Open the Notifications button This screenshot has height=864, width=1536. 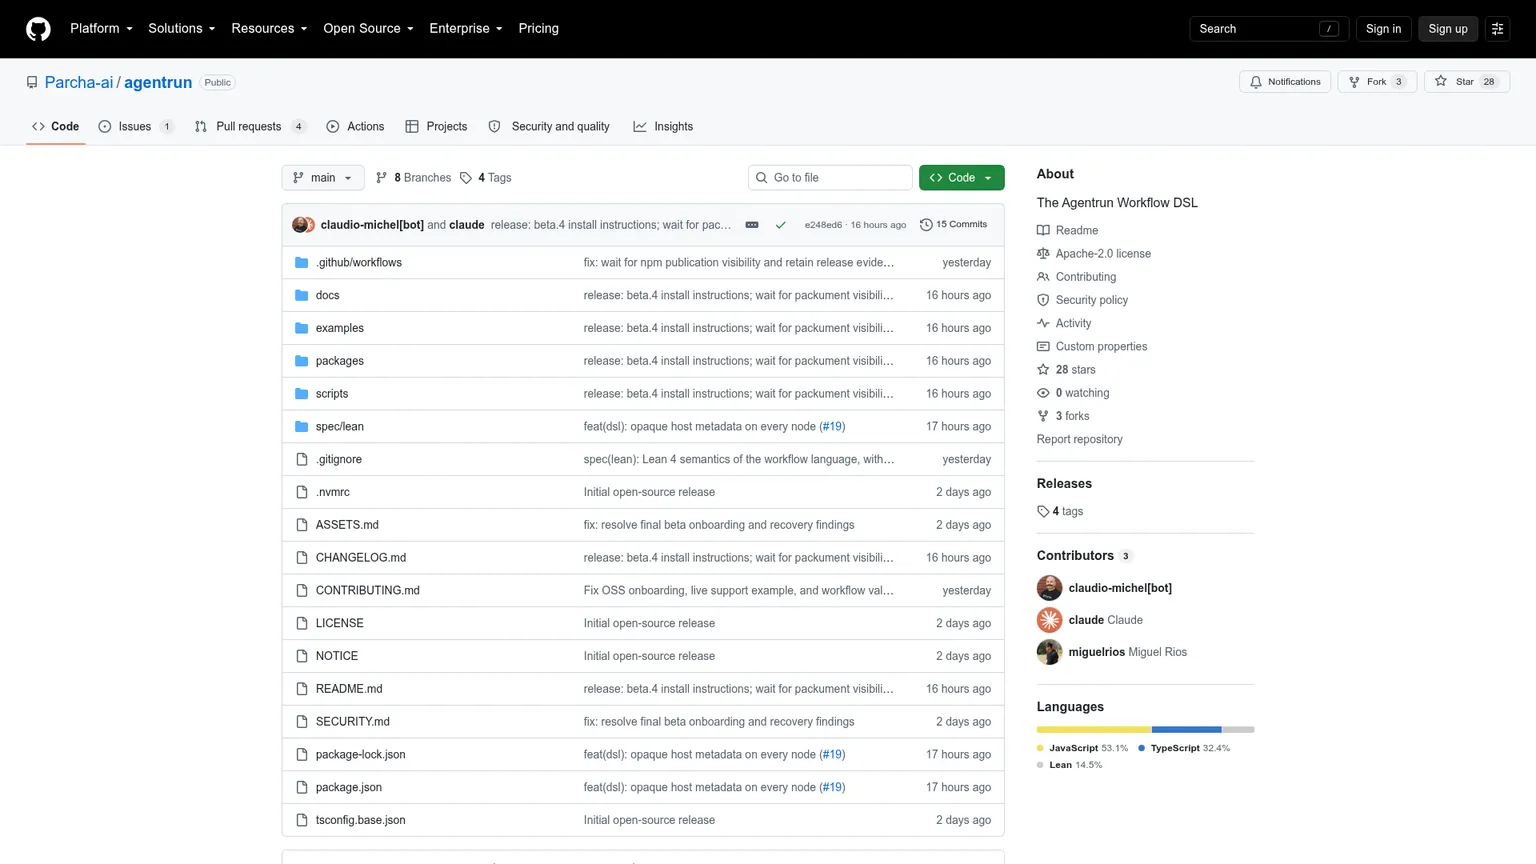1285,82
